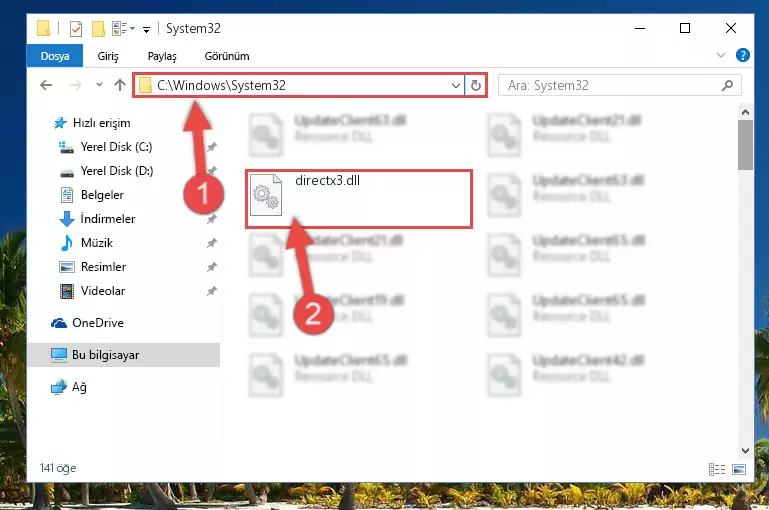
Task: Minimize the System32 window
Action: point(640,28)
